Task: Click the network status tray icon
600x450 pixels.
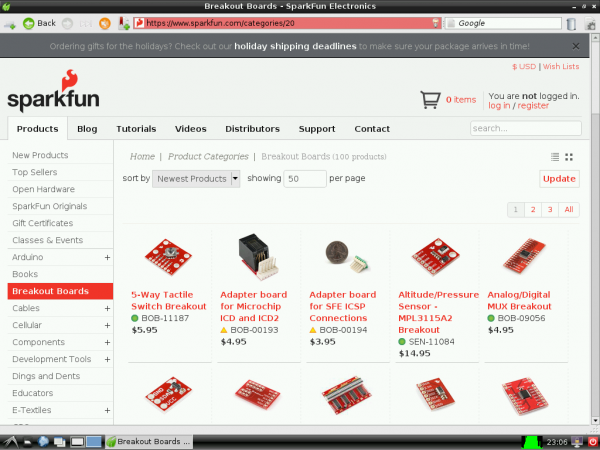Action: coord(577,442)
